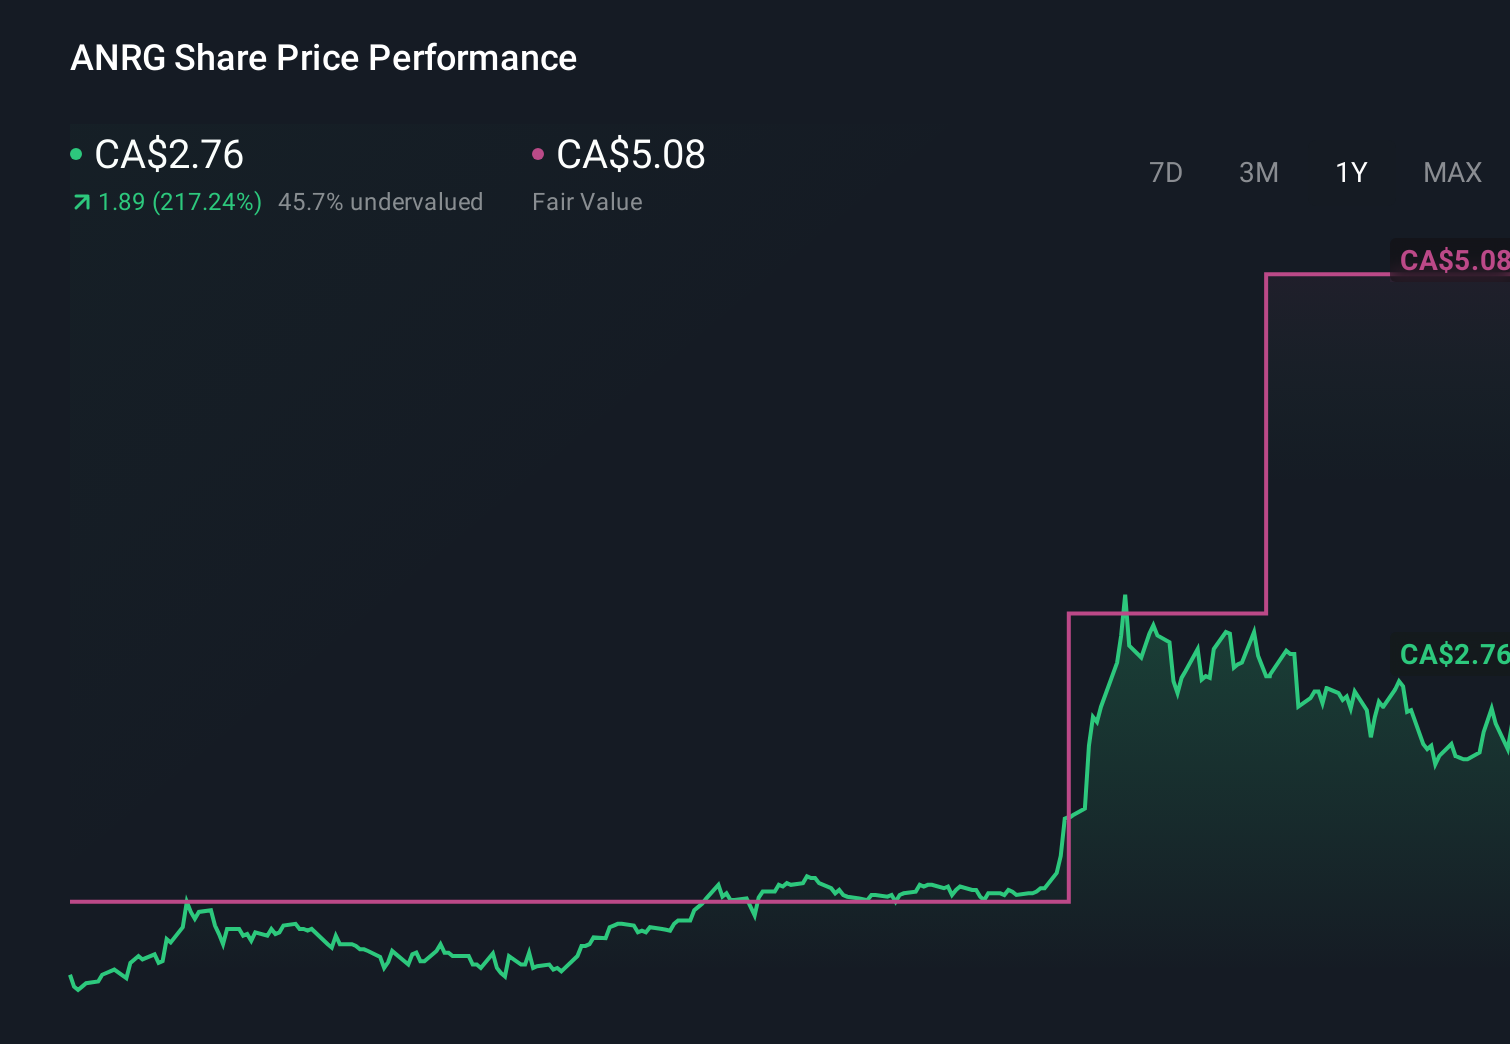Toggle the undervalued highlight display
Screen dimensions: 1510x1044
380,201
